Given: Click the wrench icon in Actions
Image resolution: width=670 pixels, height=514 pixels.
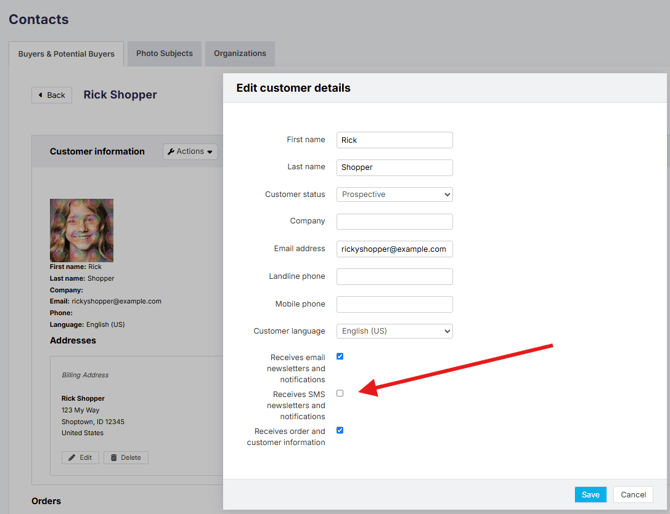Looking at the screenshot, I should point(171,151).
